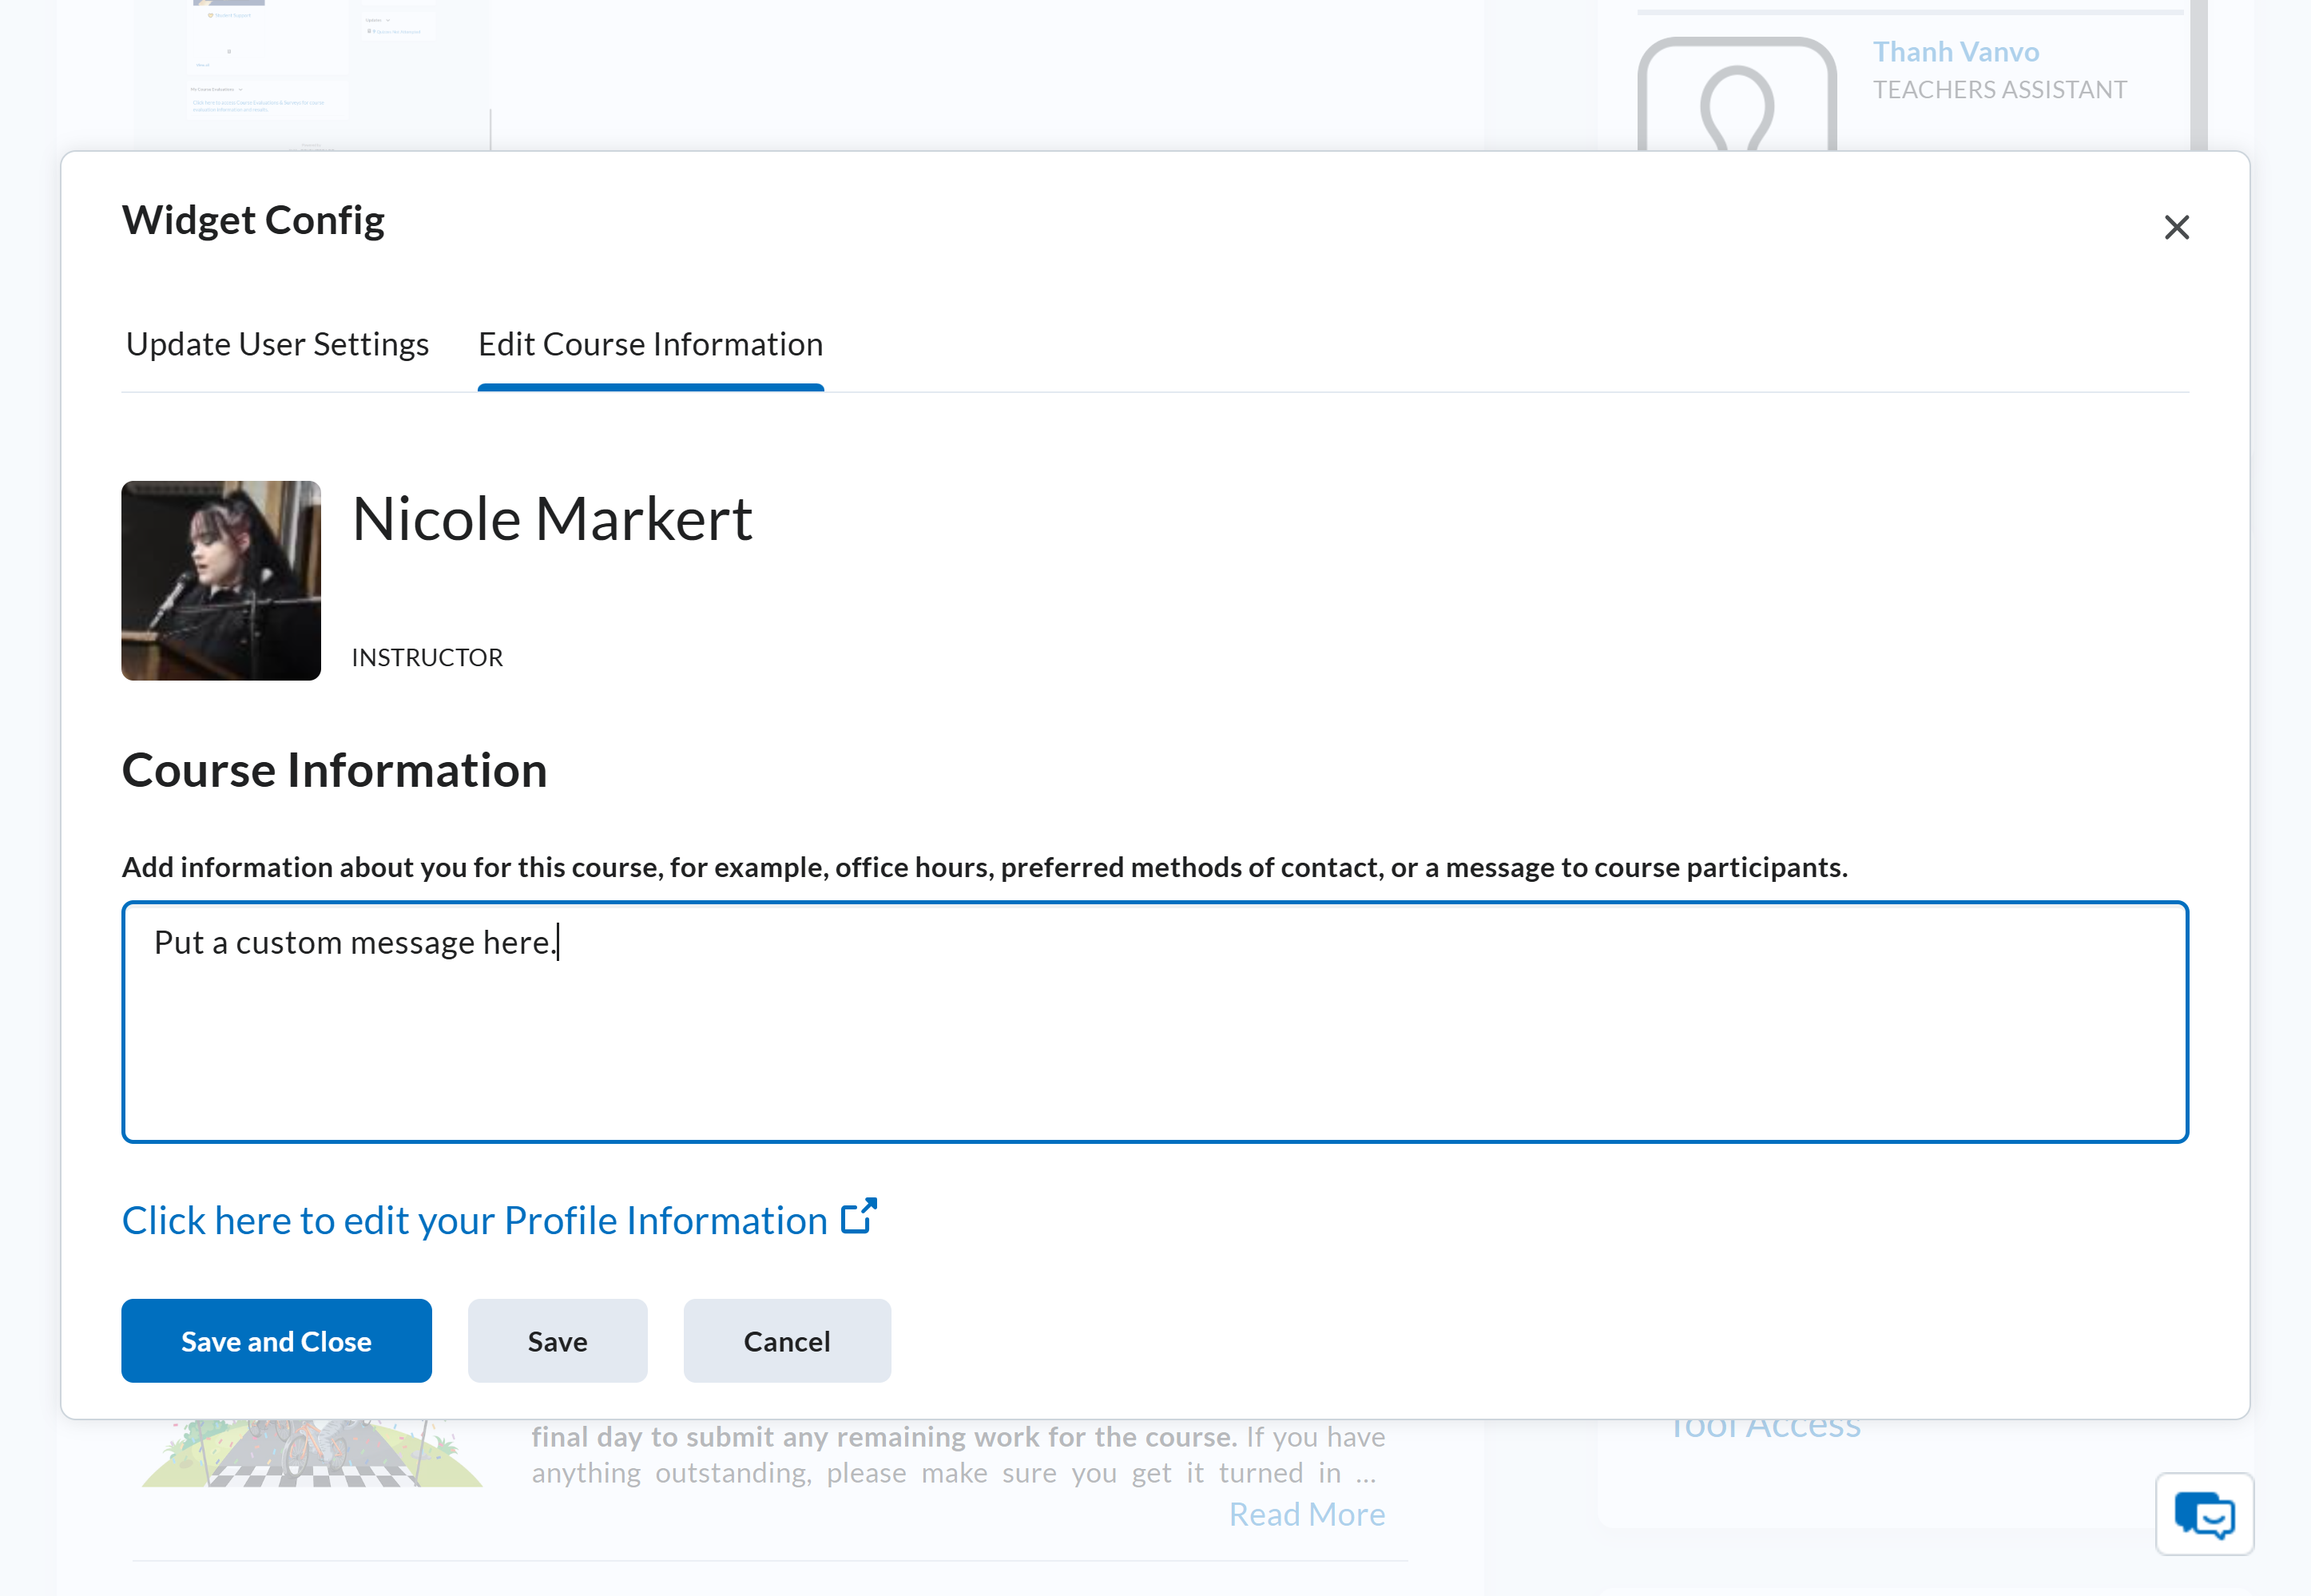This screenshot has width=2311, height=1596.
Task: Click the Save button
Action: coord(557,1341)
